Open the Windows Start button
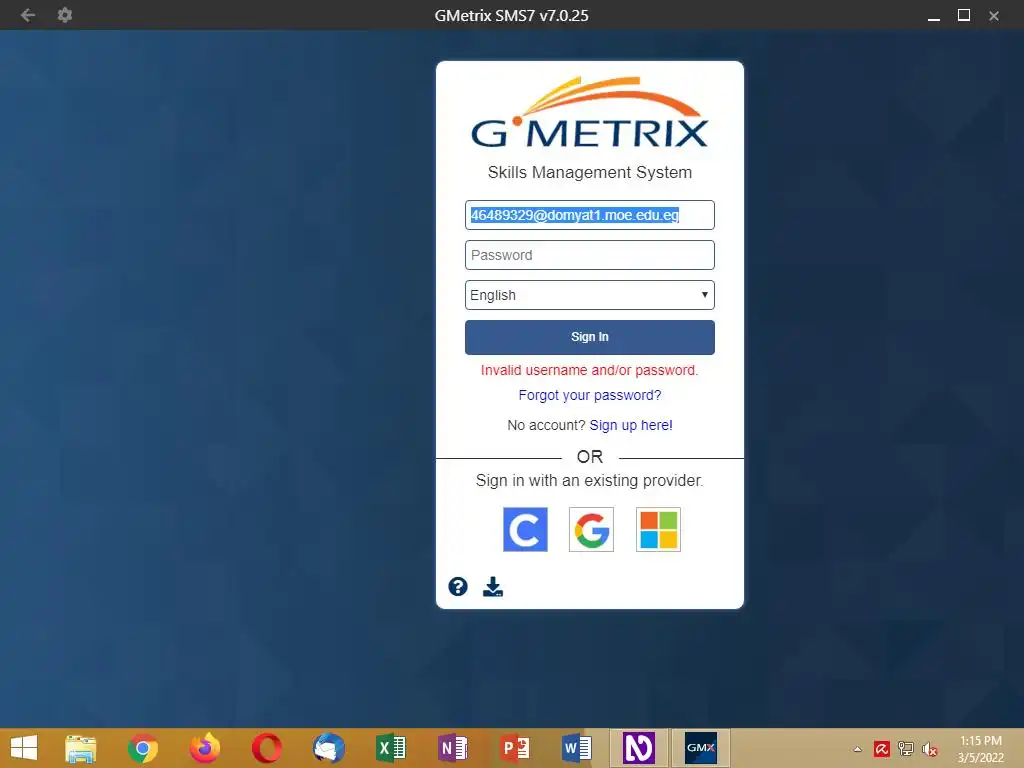 pos(24,748)
